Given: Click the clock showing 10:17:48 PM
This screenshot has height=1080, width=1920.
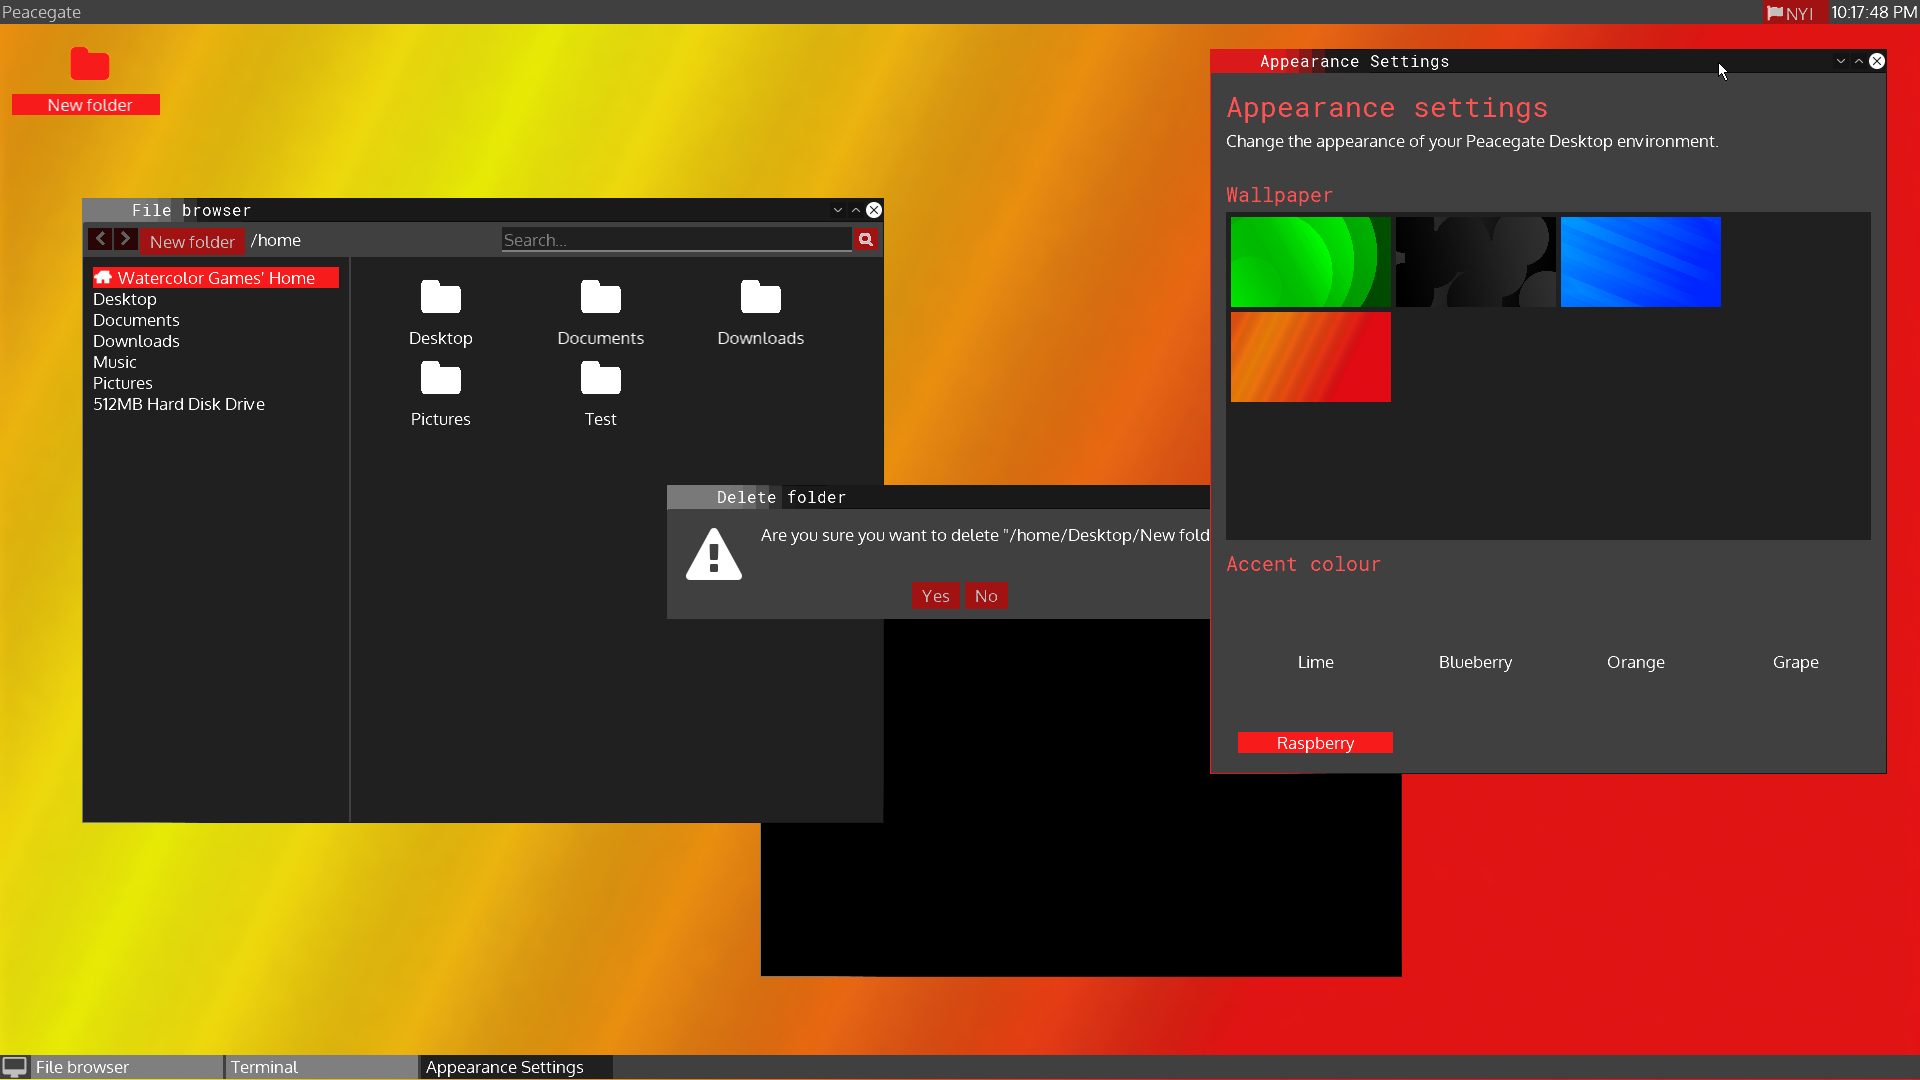Looking at the screenshot, I should point(1874,12).
